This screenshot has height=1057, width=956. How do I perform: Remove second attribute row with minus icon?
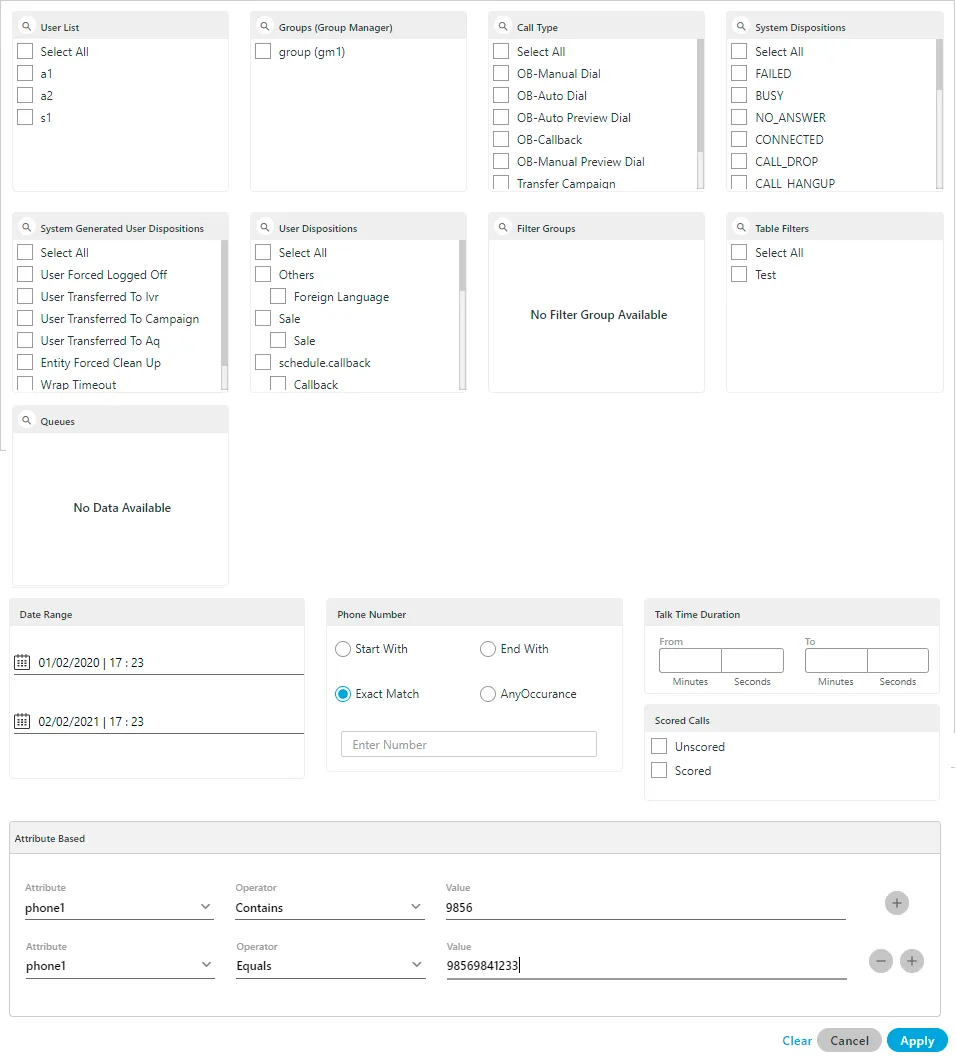pos(880,961)
